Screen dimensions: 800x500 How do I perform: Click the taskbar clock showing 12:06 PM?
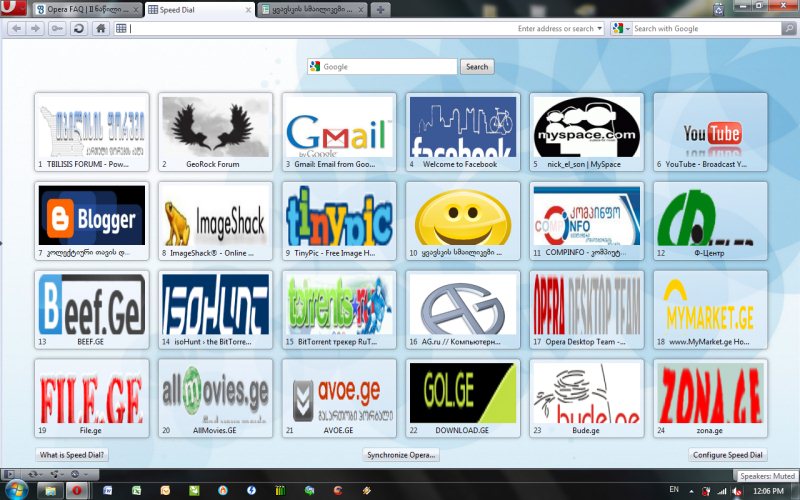(x=768, y=491)
